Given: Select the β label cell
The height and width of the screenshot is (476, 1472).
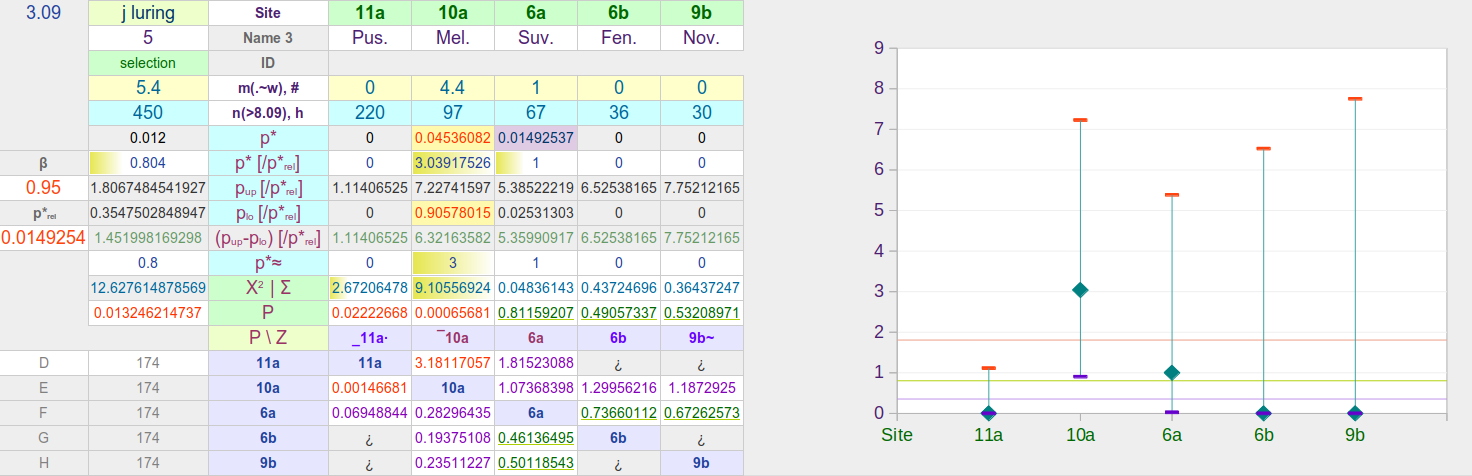Looking at the screenshot, I should click(44, 162).
